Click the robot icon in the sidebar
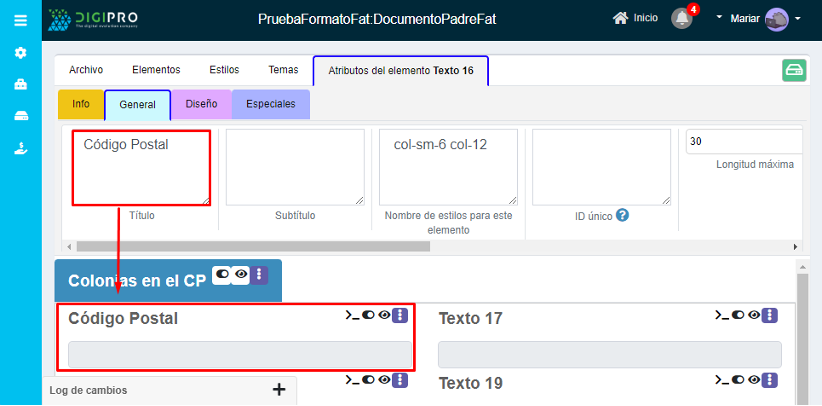This screenshot has height=406, width=822. [21, 85]
